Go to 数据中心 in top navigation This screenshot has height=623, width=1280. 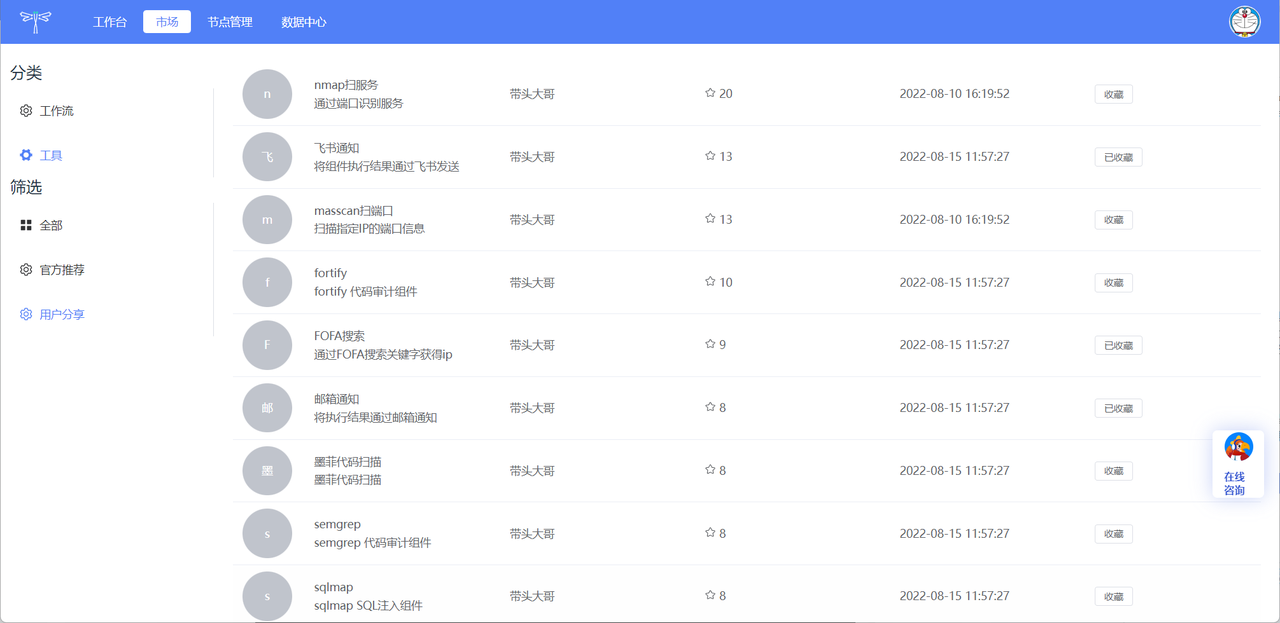coord(304,22)
